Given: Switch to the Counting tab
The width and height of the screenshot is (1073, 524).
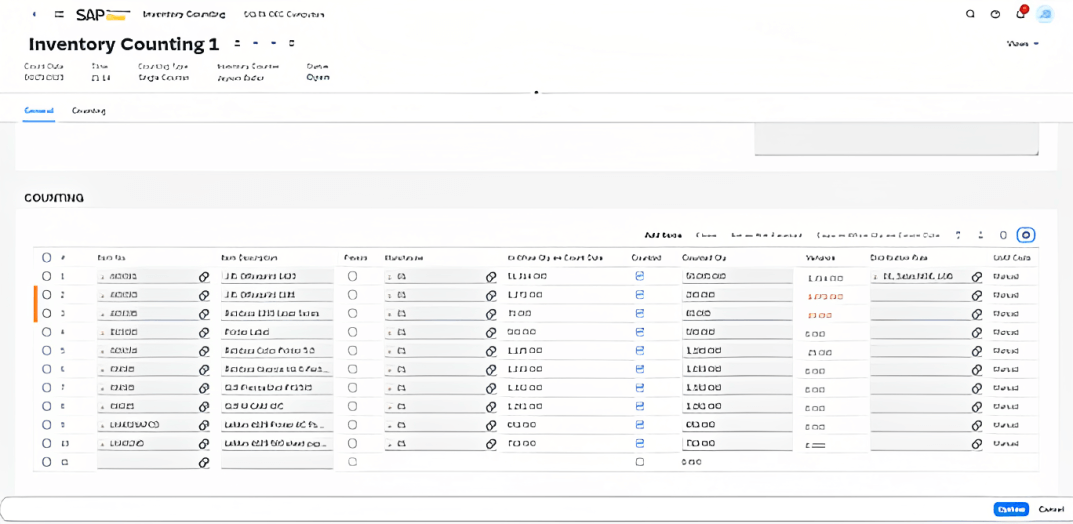Looking at the screenshot, I should 88,110.
